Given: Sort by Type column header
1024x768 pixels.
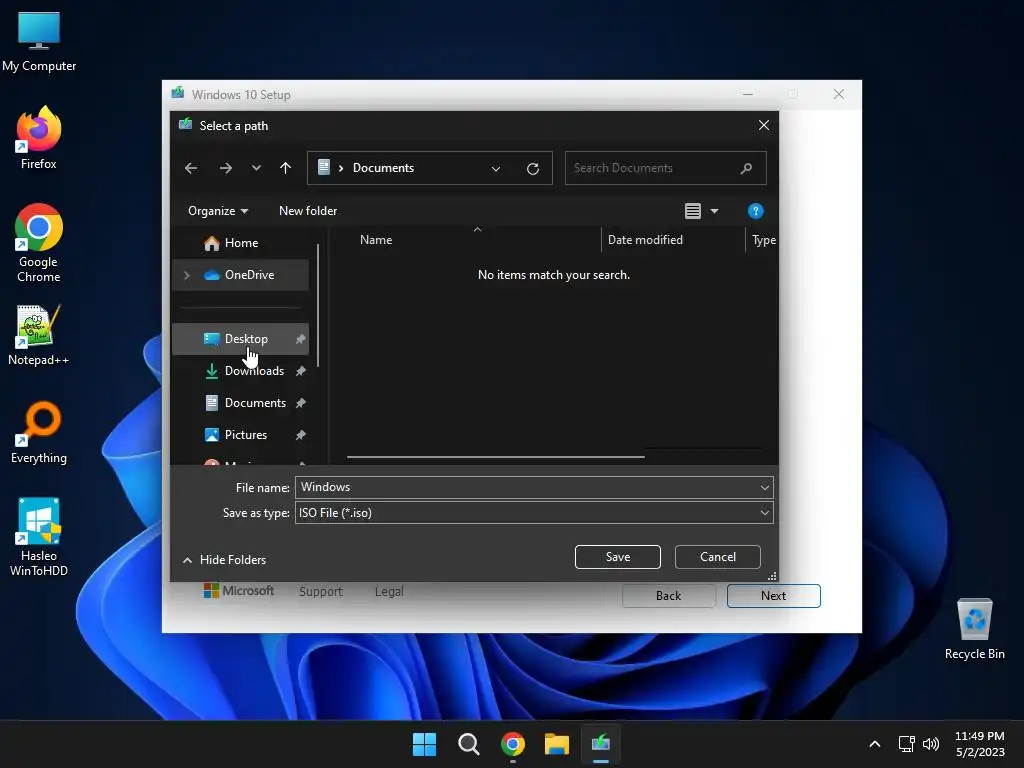Looking at the screenshot, I should pyautogui.click(x=763, y=240).
